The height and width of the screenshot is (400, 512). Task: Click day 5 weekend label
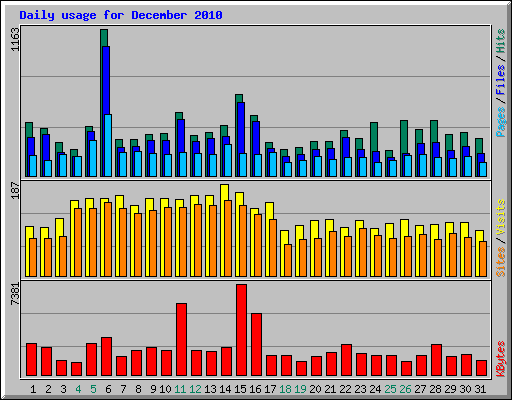coord(93,389)
